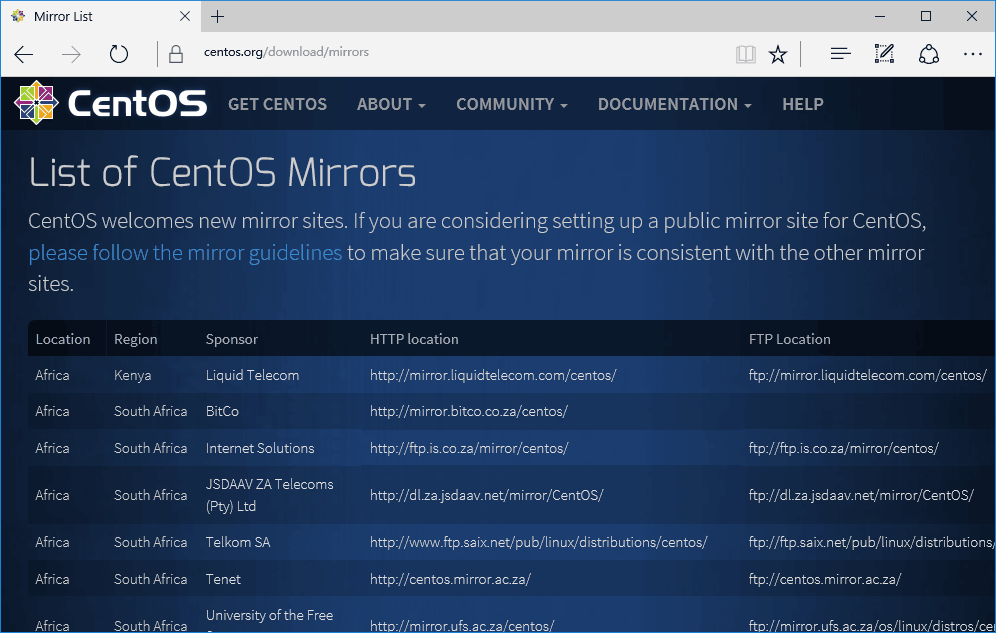996x633 pixels.
Task: Click the CentOS logo
Action: [110, 103]
